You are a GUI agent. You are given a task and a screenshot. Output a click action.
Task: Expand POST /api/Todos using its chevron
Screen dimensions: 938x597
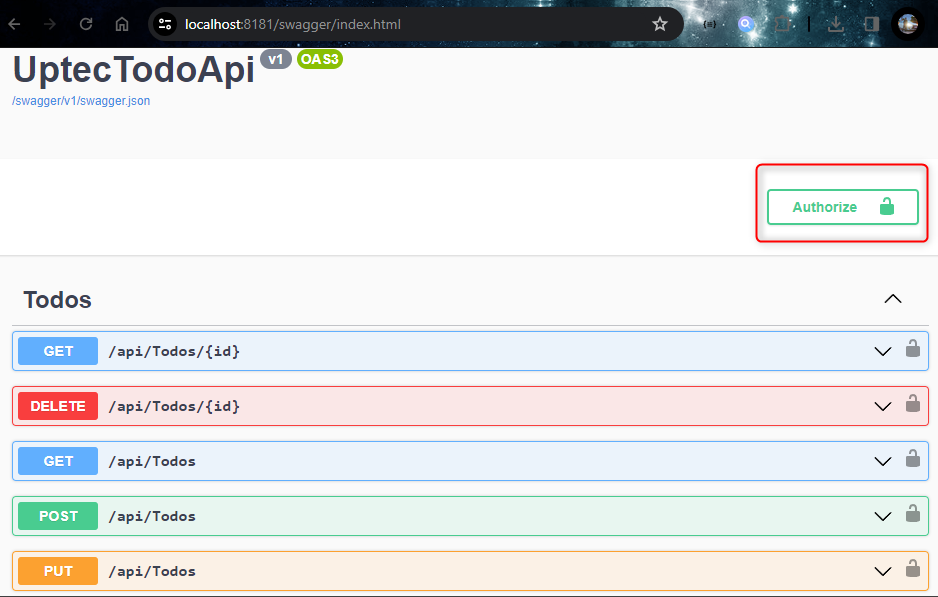[x=882, y=516]
